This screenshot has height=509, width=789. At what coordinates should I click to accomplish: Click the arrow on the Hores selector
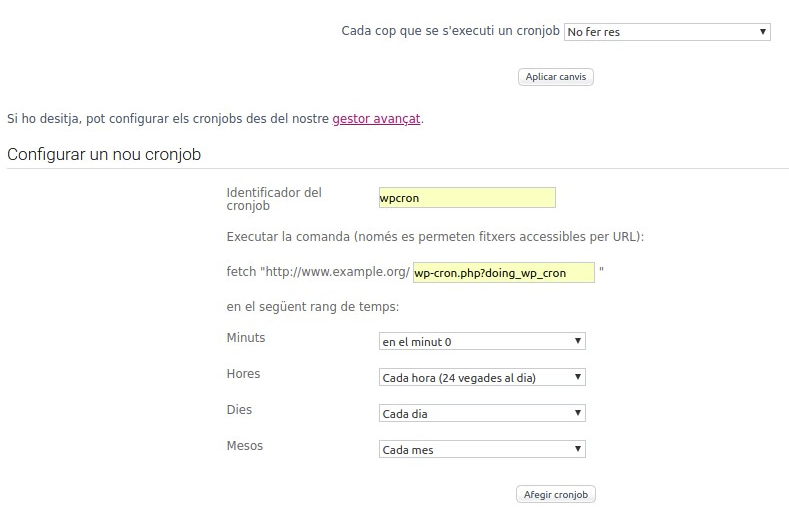point(578,377)
